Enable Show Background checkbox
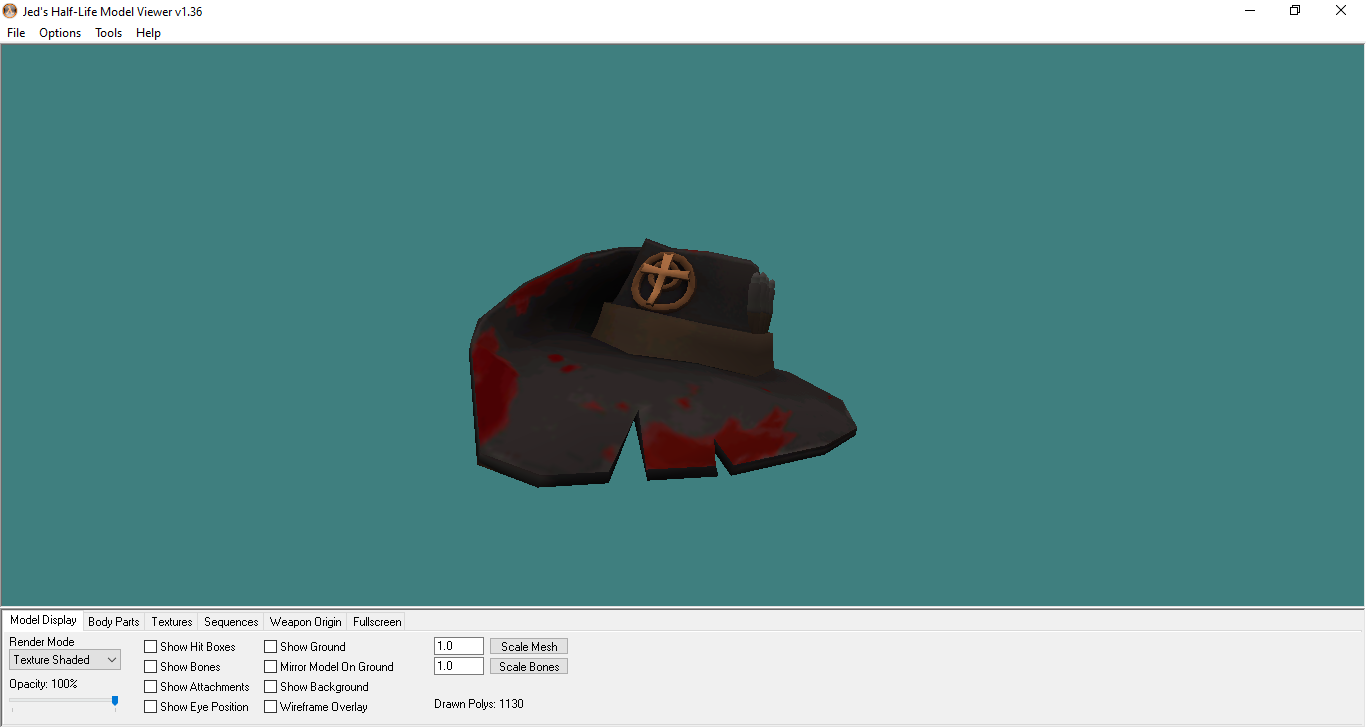Screen dimensions: 1366x728 point(271,687)
